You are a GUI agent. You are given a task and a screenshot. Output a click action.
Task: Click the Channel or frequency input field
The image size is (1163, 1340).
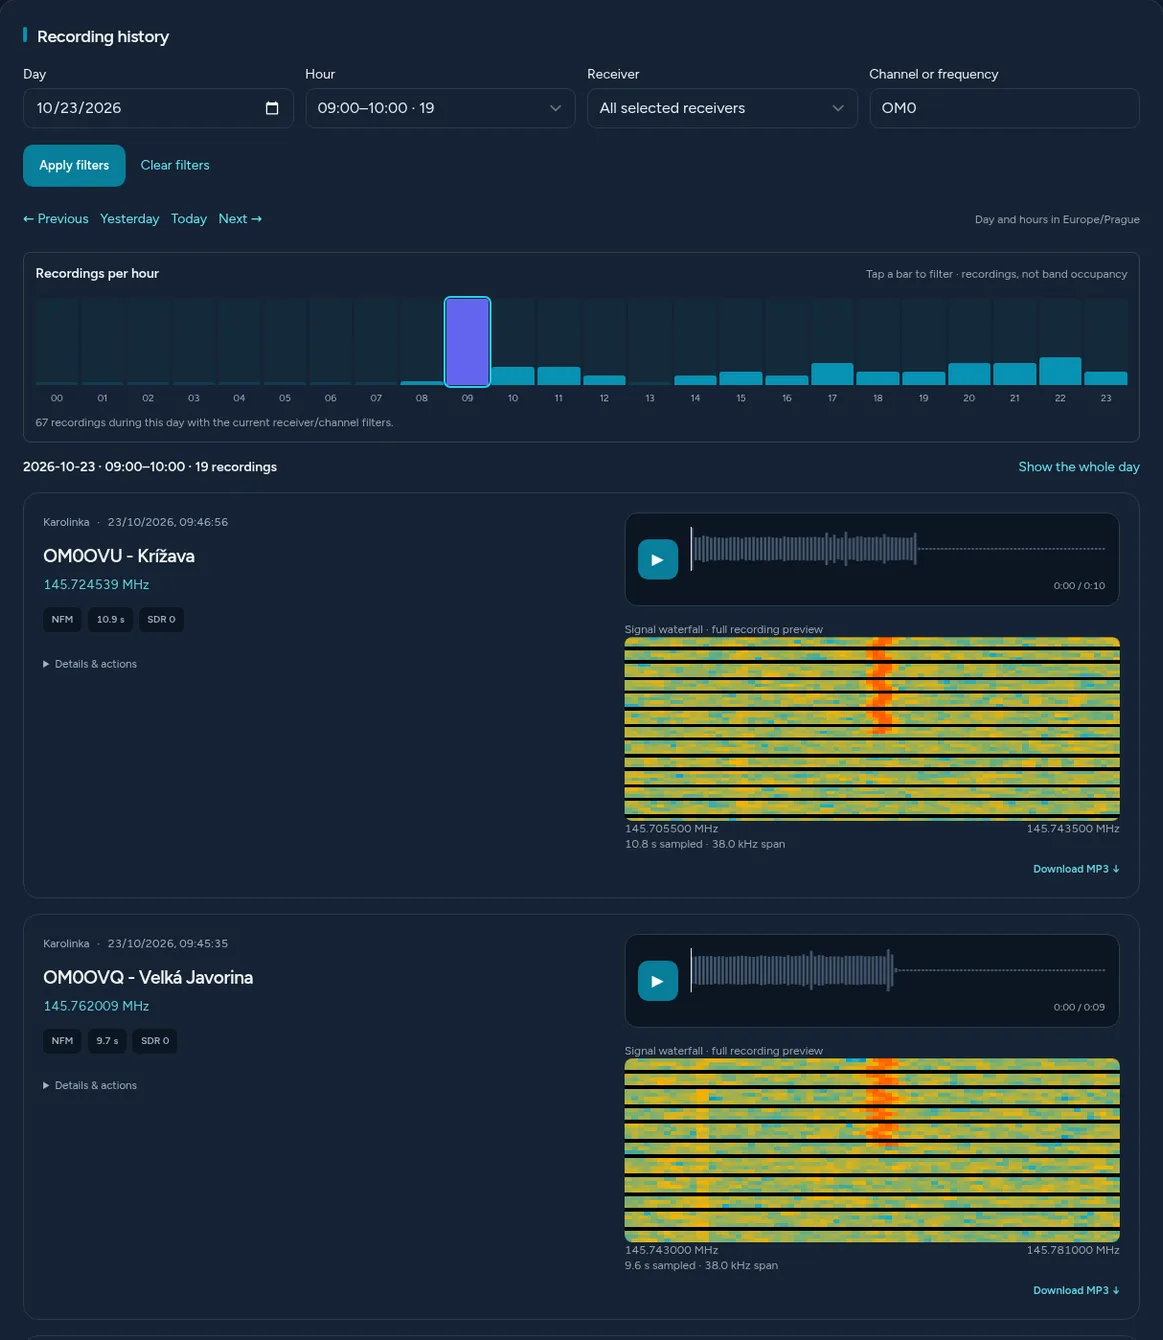[x=1004, y=108]
